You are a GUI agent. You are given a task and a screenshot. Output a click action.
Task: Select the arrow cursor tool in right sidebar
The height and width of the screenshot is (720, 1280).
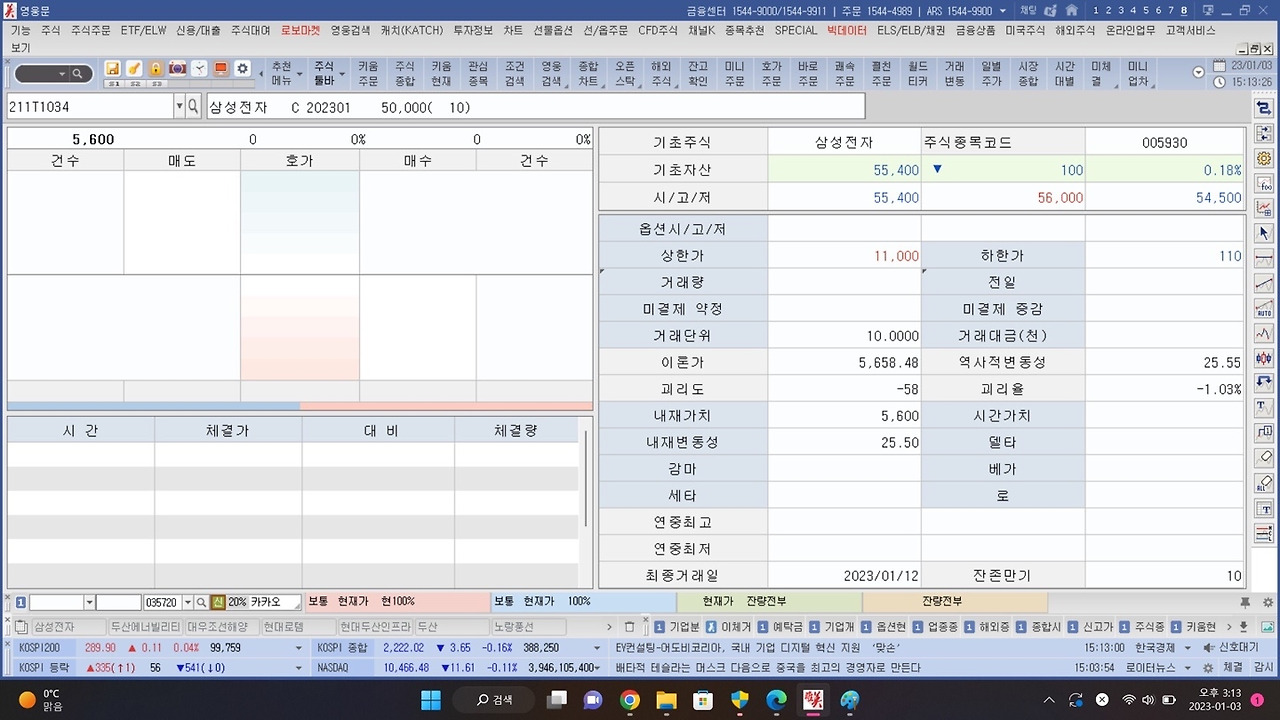click(x=1263, y=232)
